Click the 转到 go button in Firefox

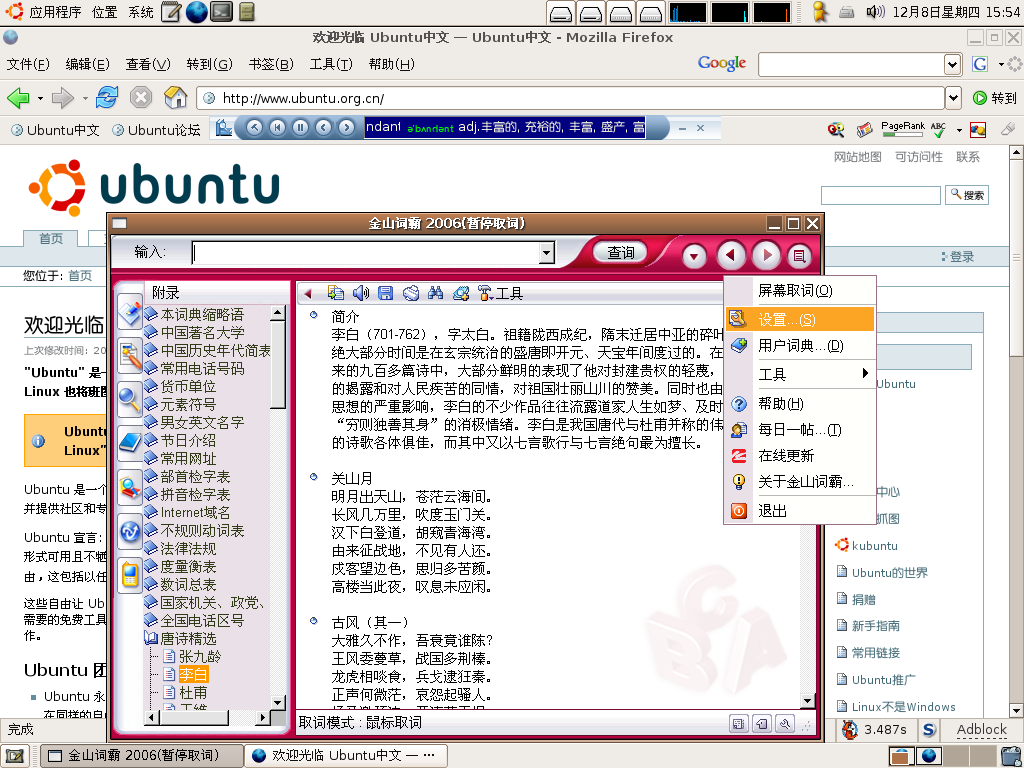(995, 98)
